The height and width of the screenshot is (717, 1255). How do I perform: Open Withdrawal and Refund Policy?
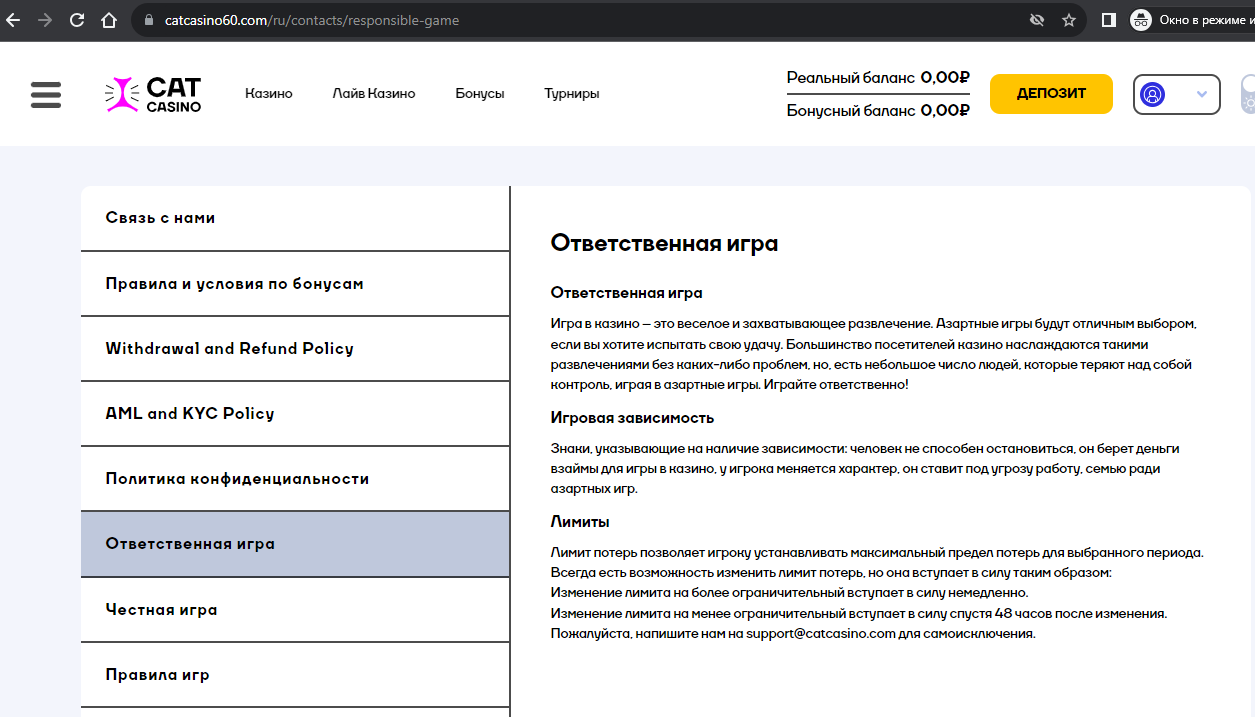coord(295,349)
